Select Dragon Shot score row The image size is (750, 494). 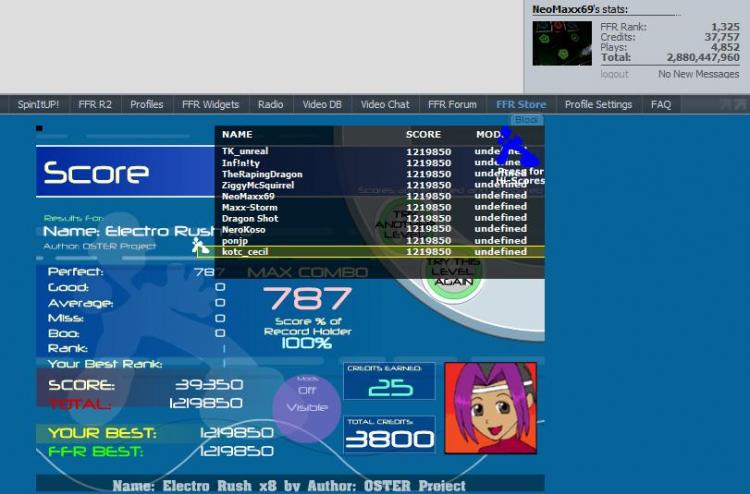pyautogui.click(x=379, y=218)
